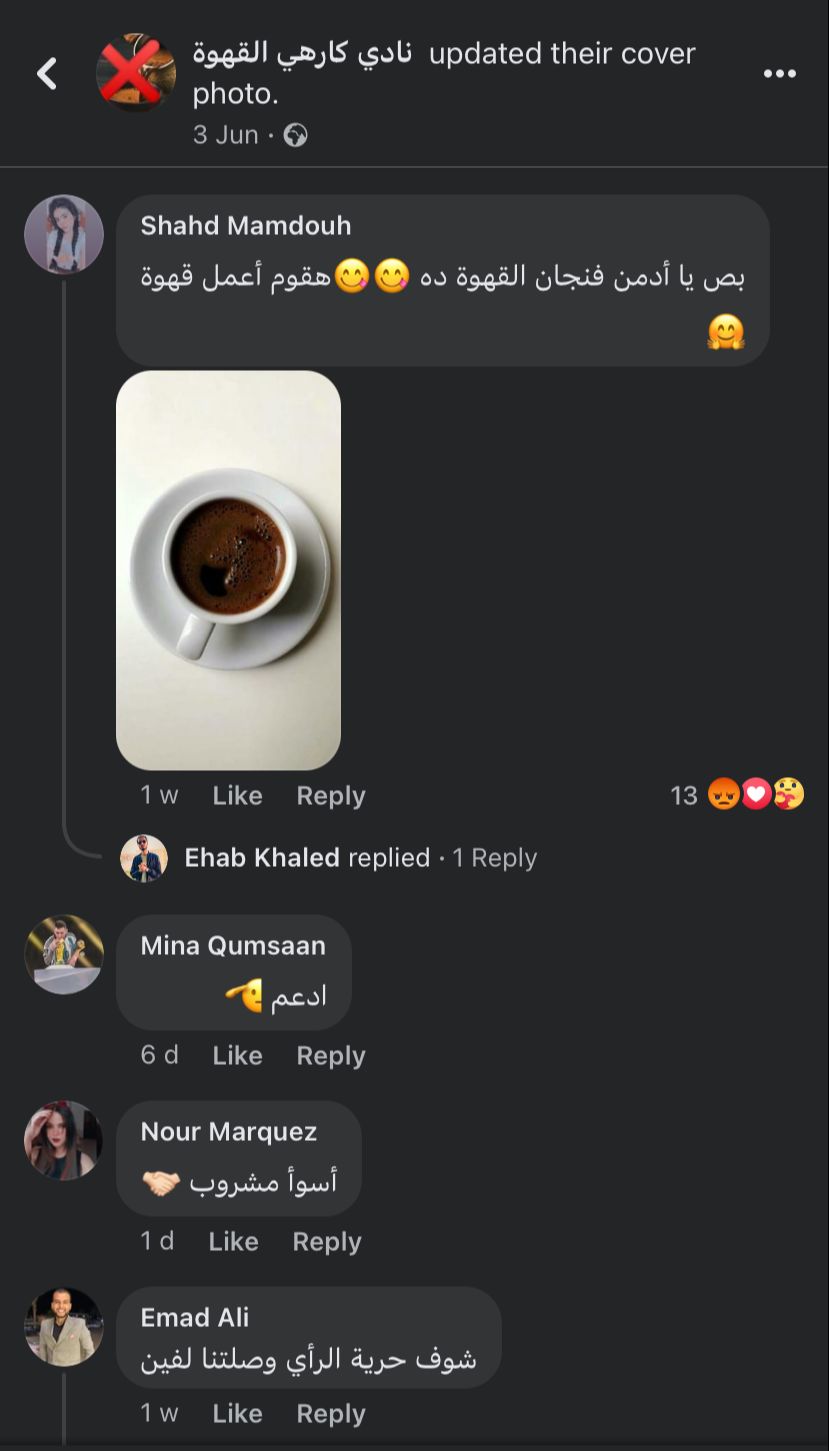Screen dimensions: 829x1451
Task: Open the Emad Ali name link
Action: pos(195,1317)
